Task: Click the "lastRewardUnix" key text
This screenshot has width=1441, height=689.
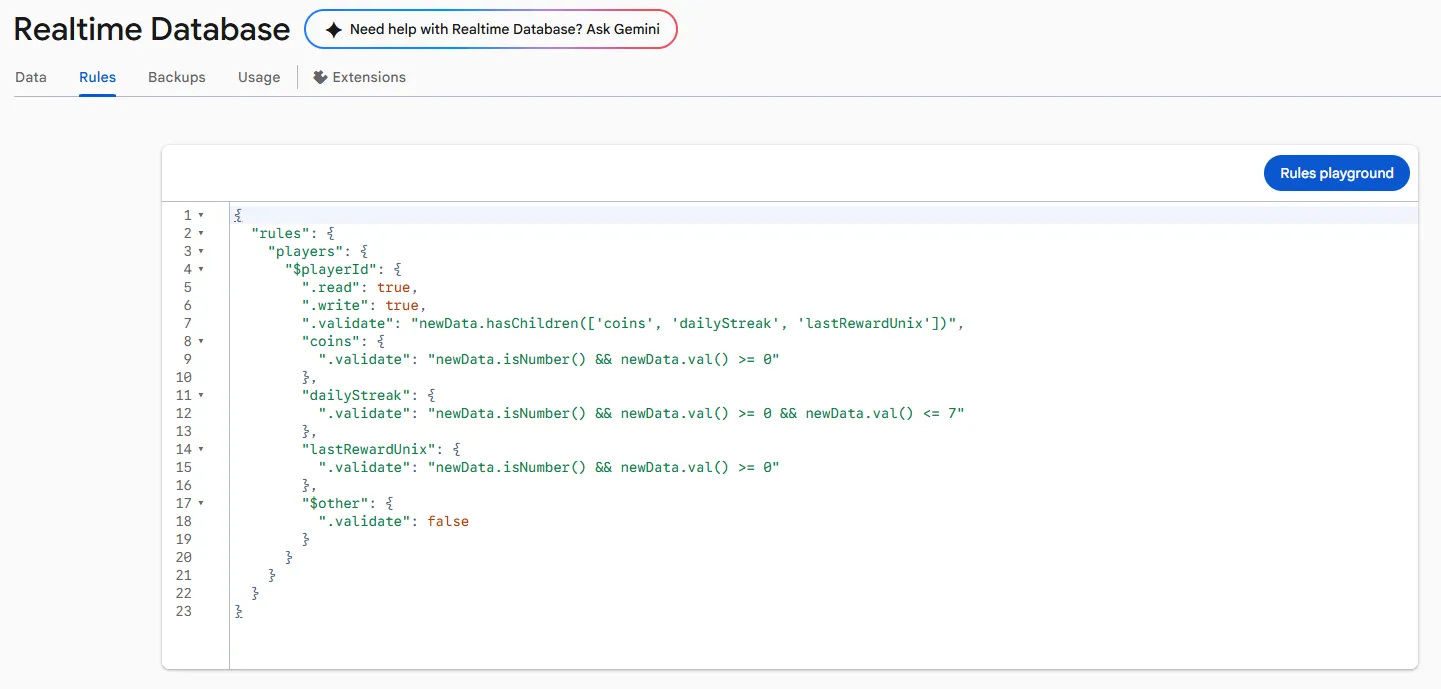Action: click(369, 449)
